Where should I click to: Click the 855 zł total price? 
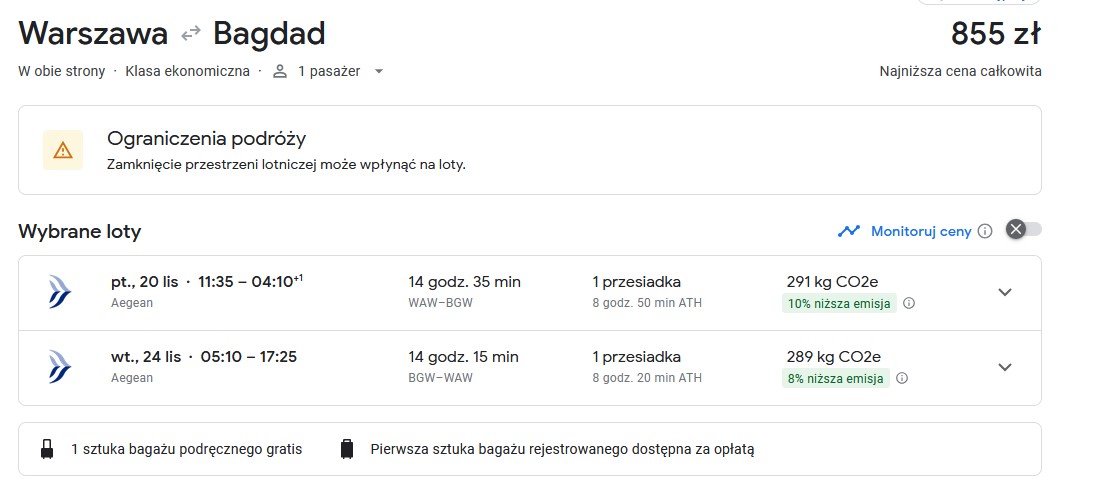coord(996,34)
